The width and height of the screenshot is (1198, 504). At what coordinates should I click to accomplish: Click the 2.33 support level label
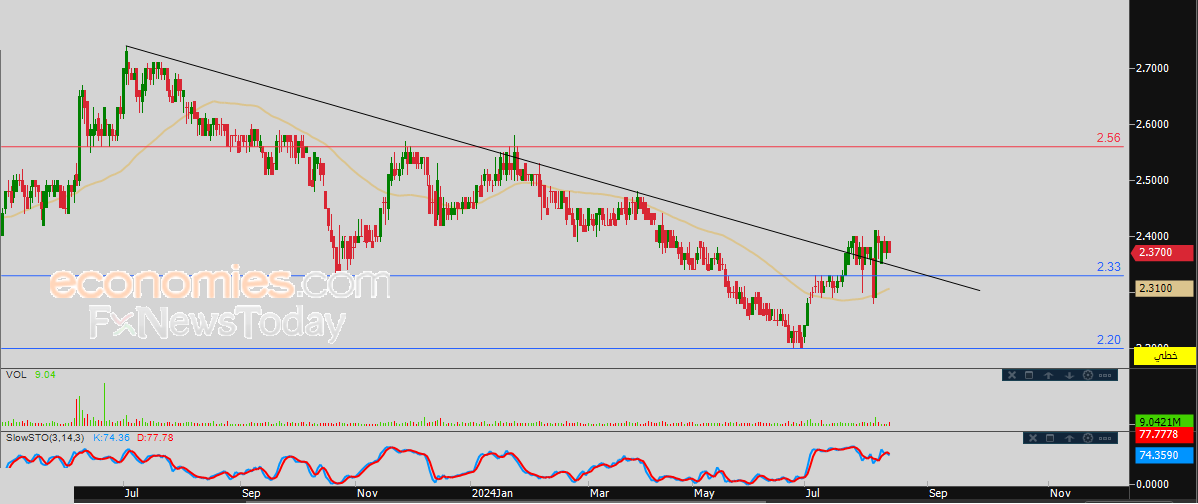tap(1108, 267)
